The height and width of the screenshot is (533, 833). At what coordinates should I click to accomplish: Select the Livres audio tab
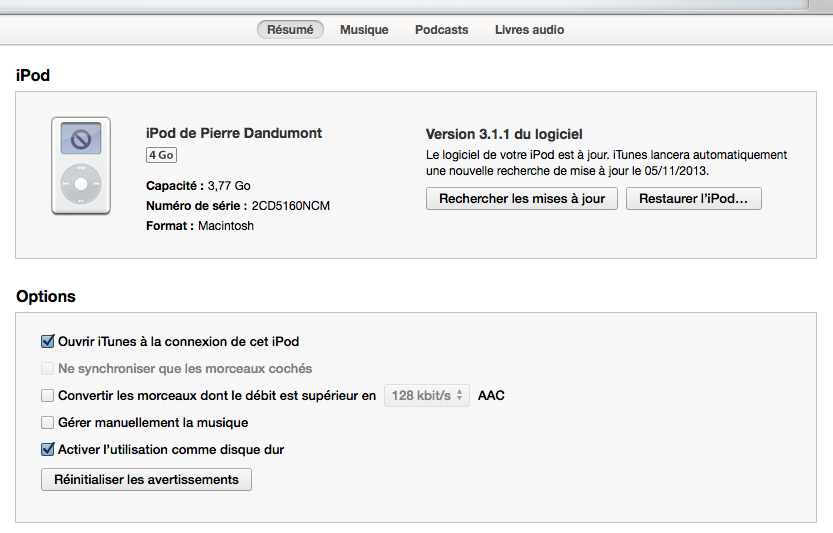[x=529, y=30]
